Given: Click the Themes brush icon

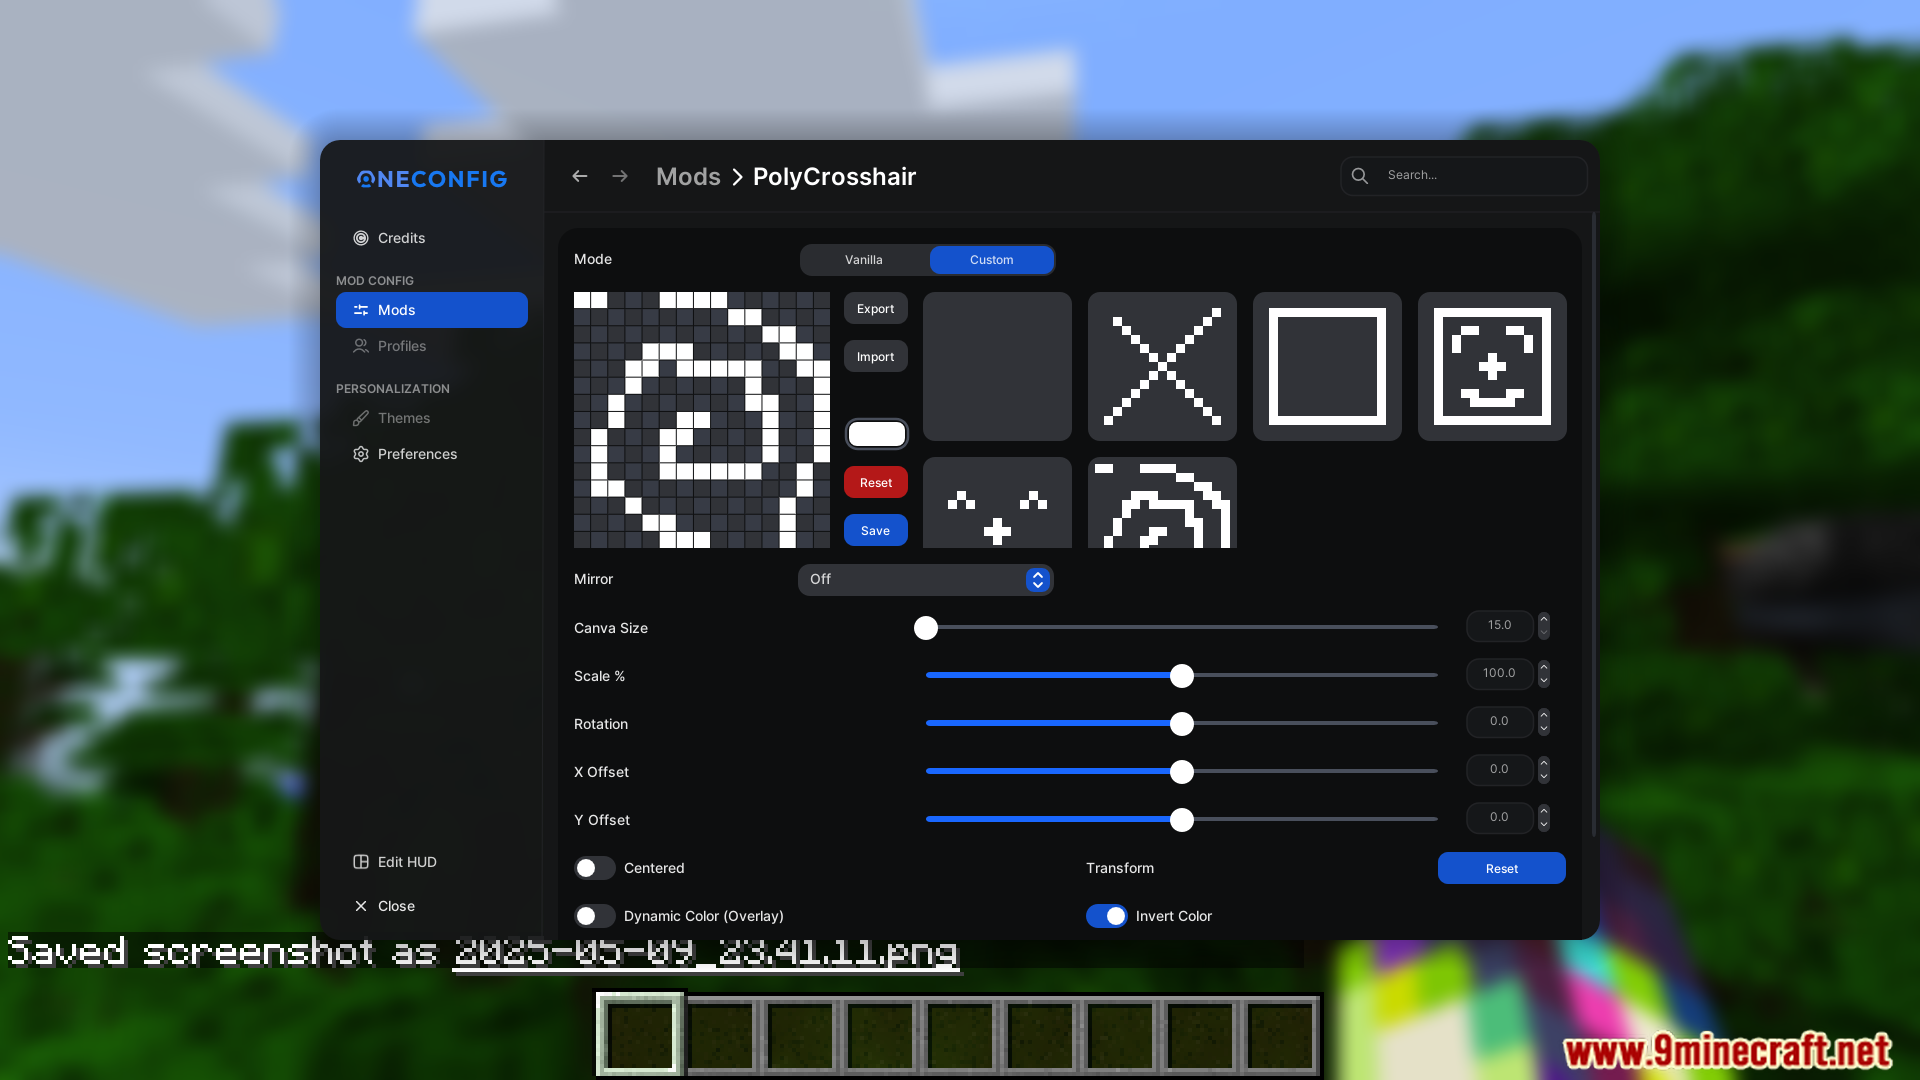Looking at the screenshot, I should click(361, 418).
